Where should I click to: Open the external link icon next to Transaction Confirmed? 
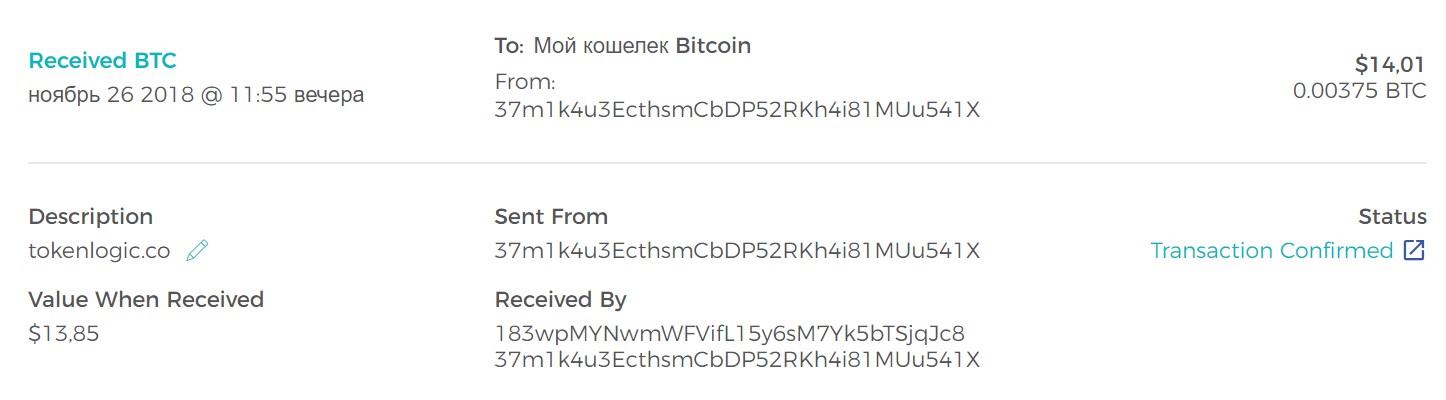point(1414,250)
